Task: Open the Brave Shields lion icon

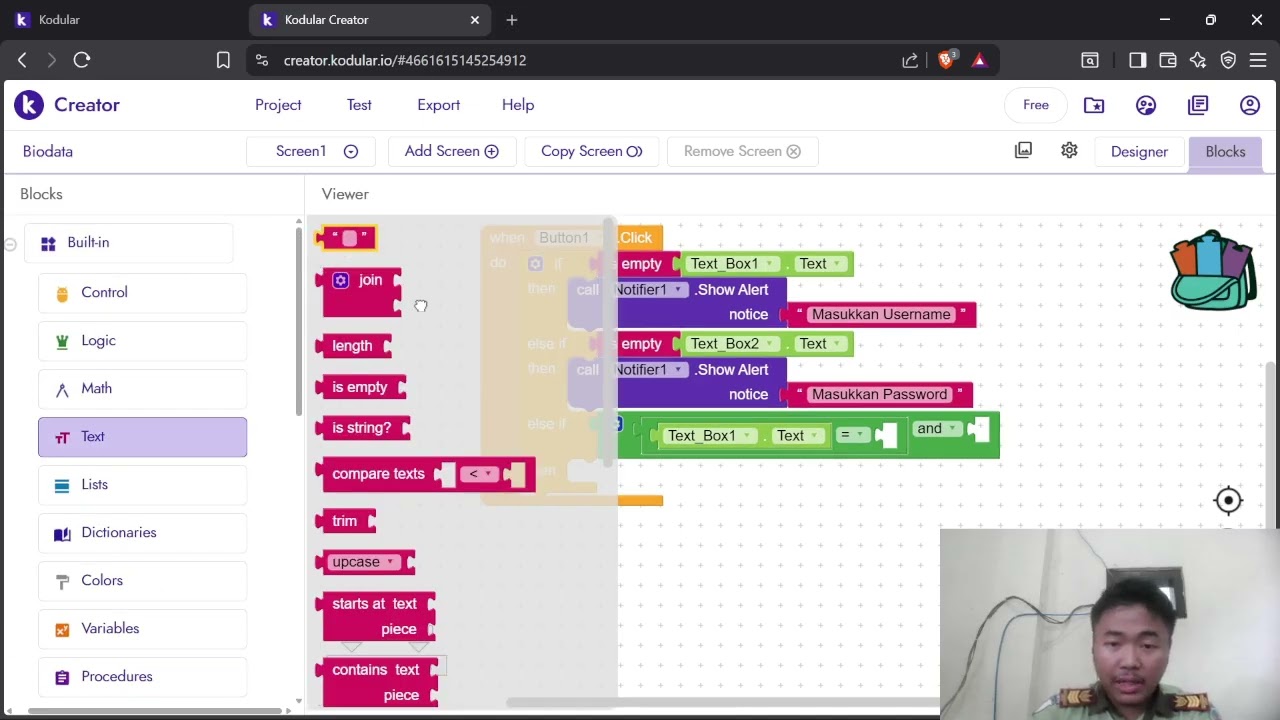Action: click(946, 60)
